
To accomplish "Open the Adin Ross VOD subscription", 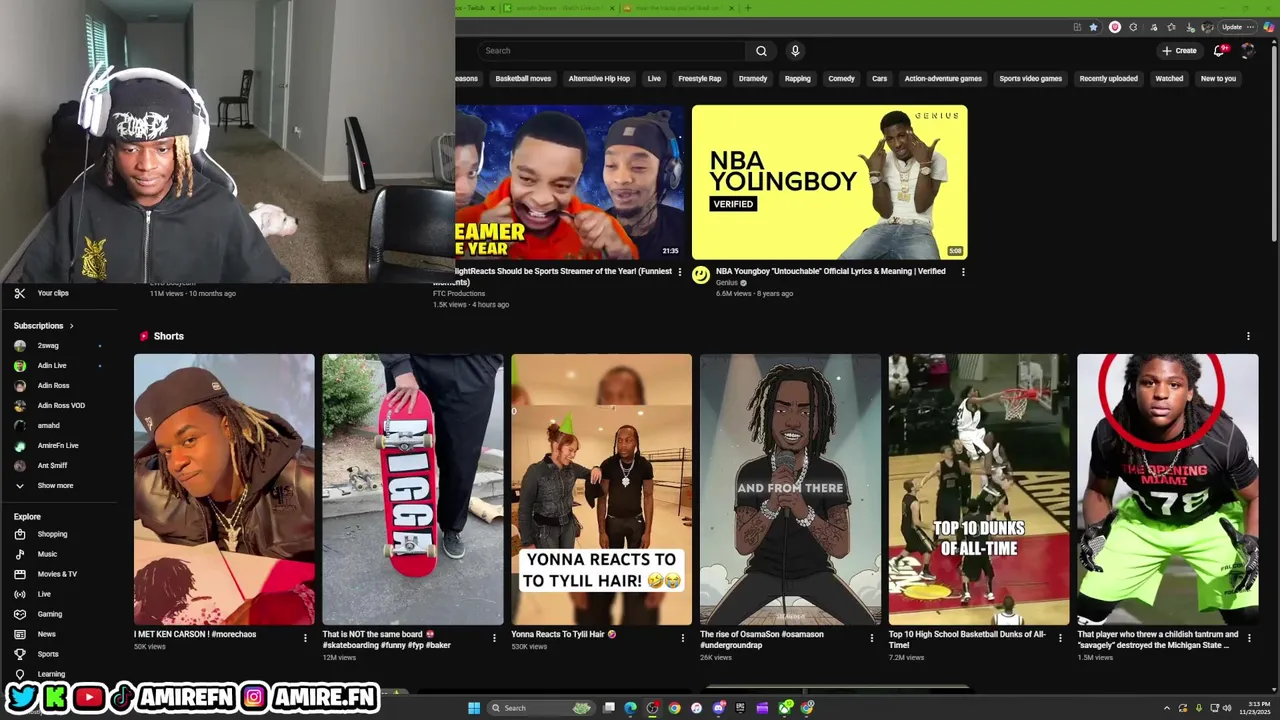I will tap(61, 406).
